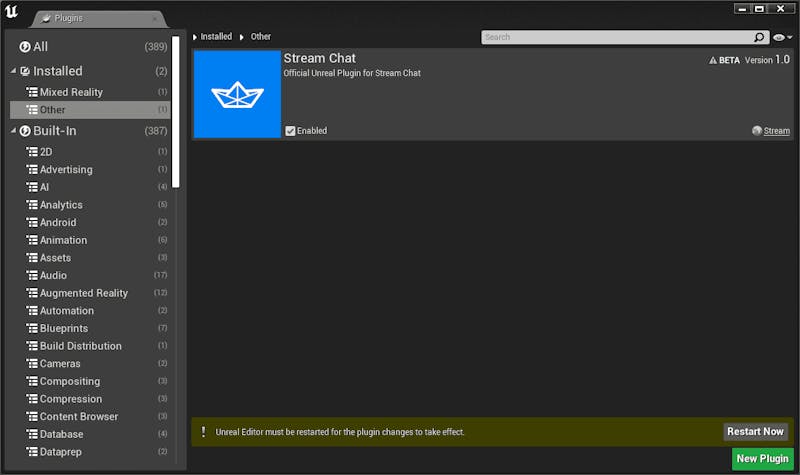Screen dimensions: 800x475
Task: Click the Audio category list icon
Action: click(x=32, y=275)
